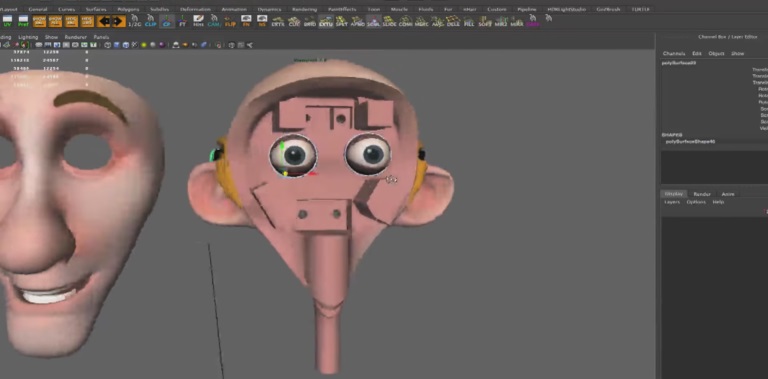
Task: Click the COMB combine shelf icon
Action: point(405,21)
